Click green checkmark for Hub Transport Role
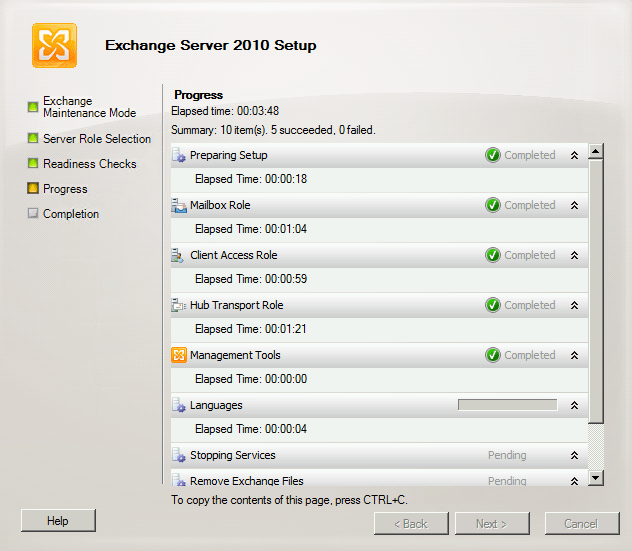The height and width of the screenshot is (551, 632). coord(493,305)
